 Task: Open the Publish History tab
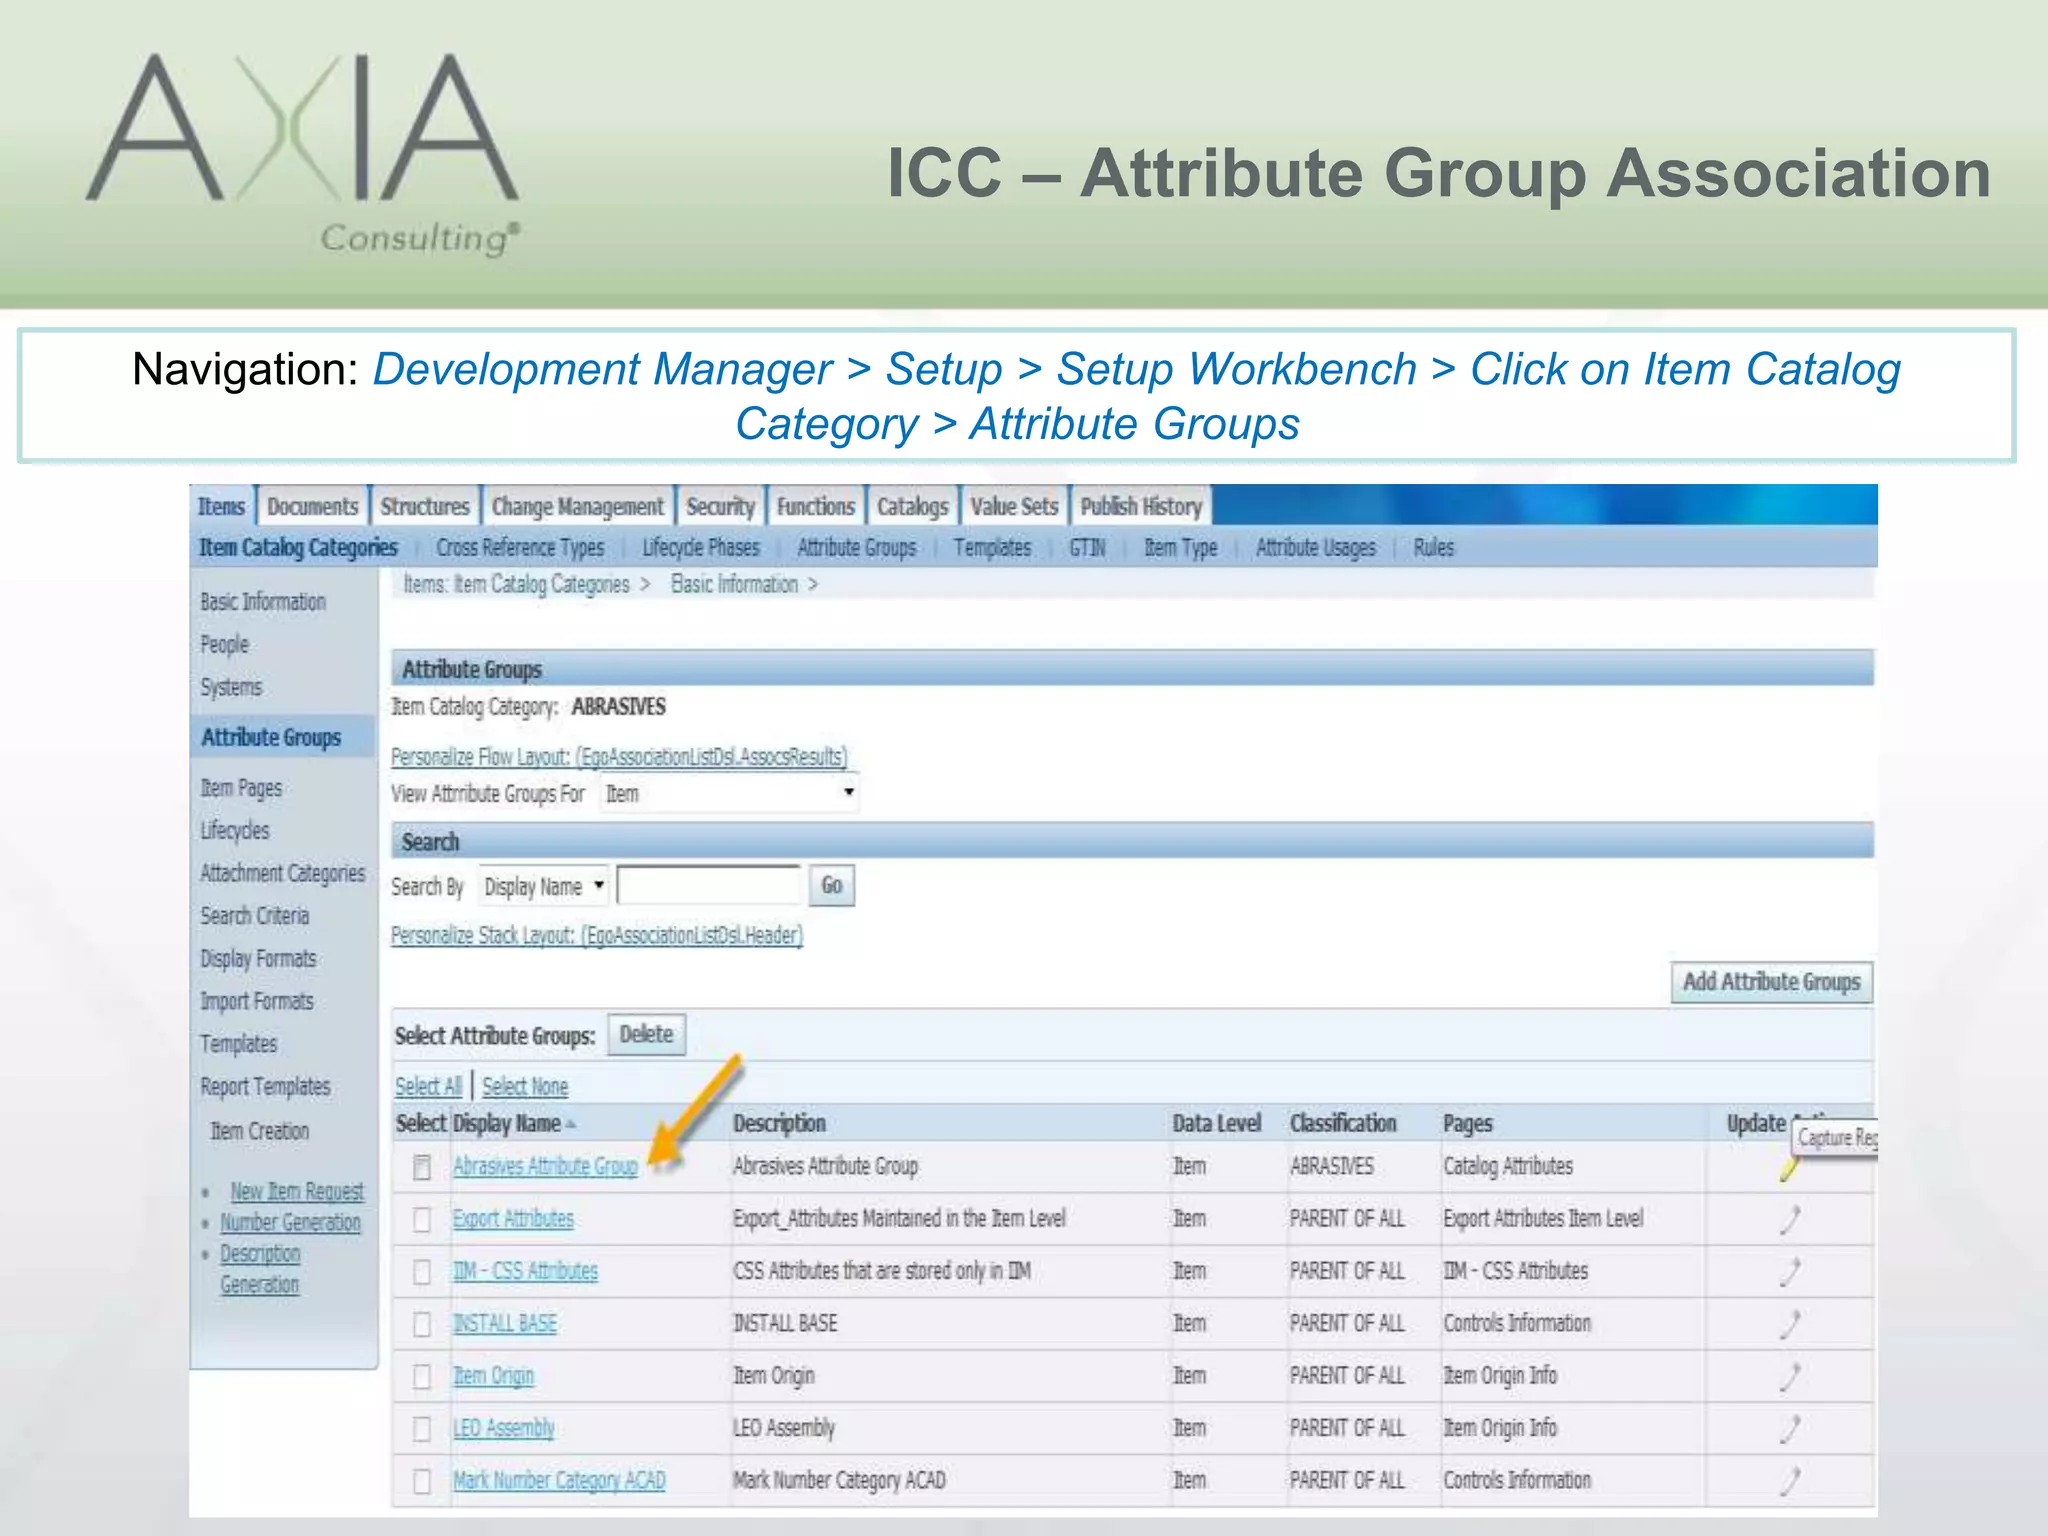(x=1141, y=506)
